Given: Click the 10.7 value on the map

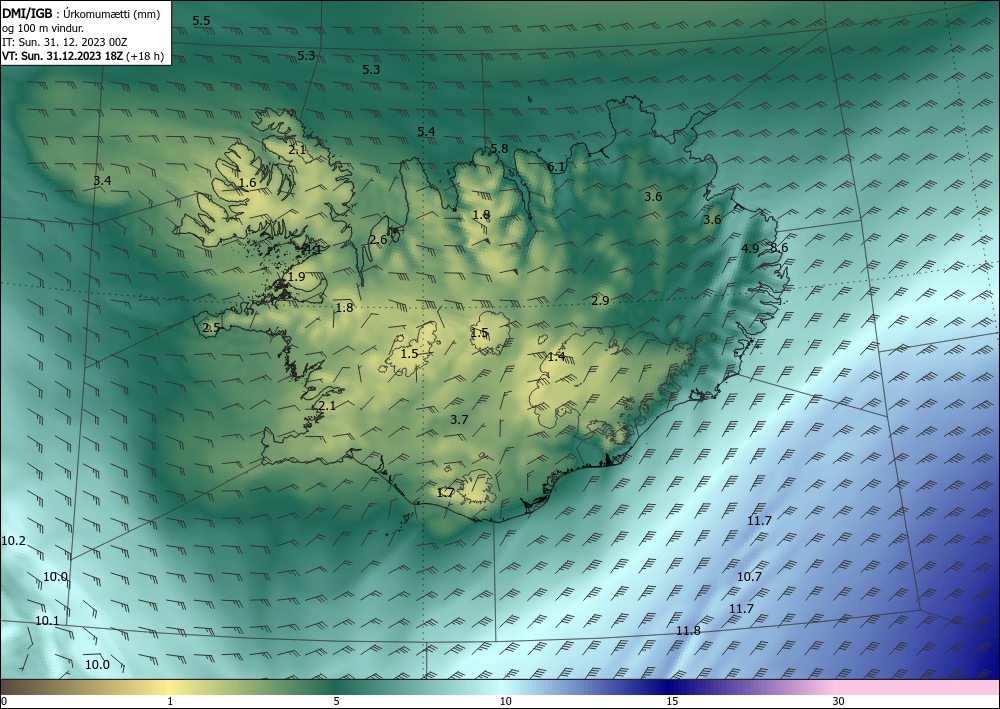Looking at the screenshot, I should point(749,576).
